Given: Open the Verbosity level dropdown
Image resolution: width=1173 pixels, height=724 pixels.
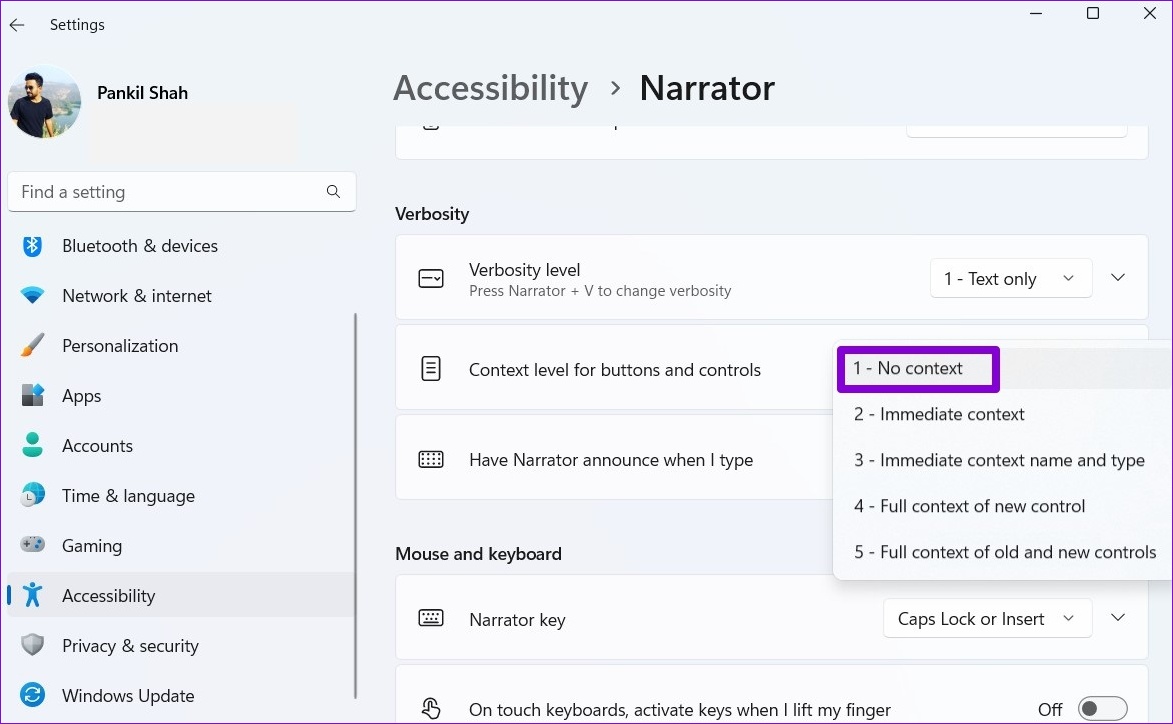Looking at the screenshot, I should click(1011, 278).
